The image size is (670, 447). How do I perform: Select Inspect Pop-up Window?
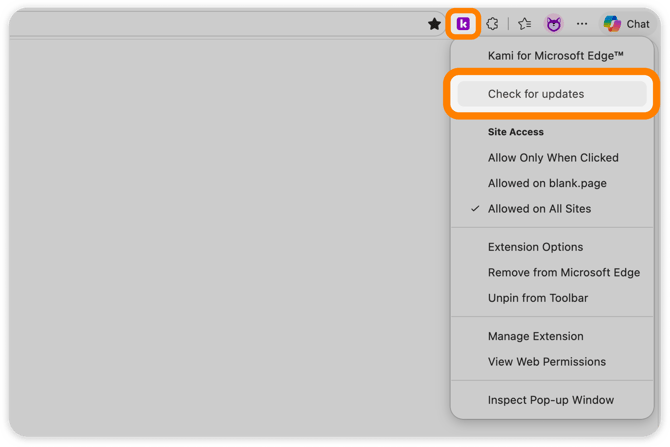click(x=552, y=400)
